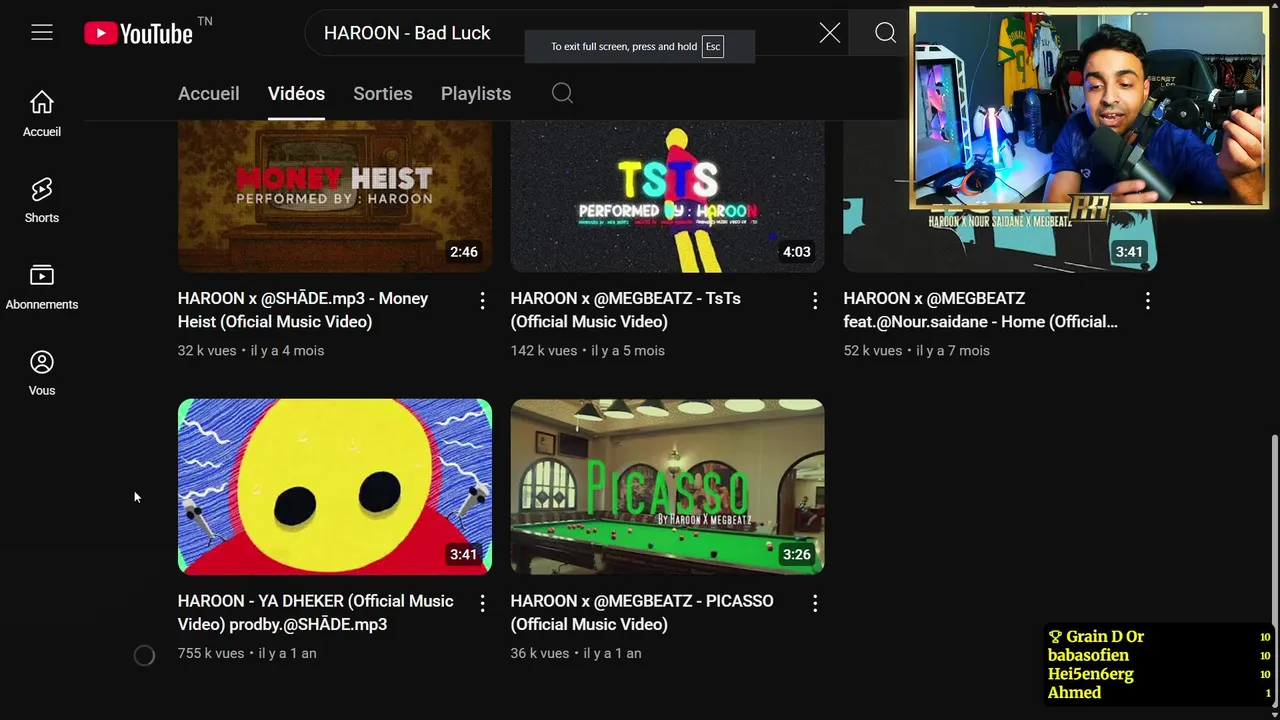Click Grain D Or in leaderboard overlay

point(1105,637)
